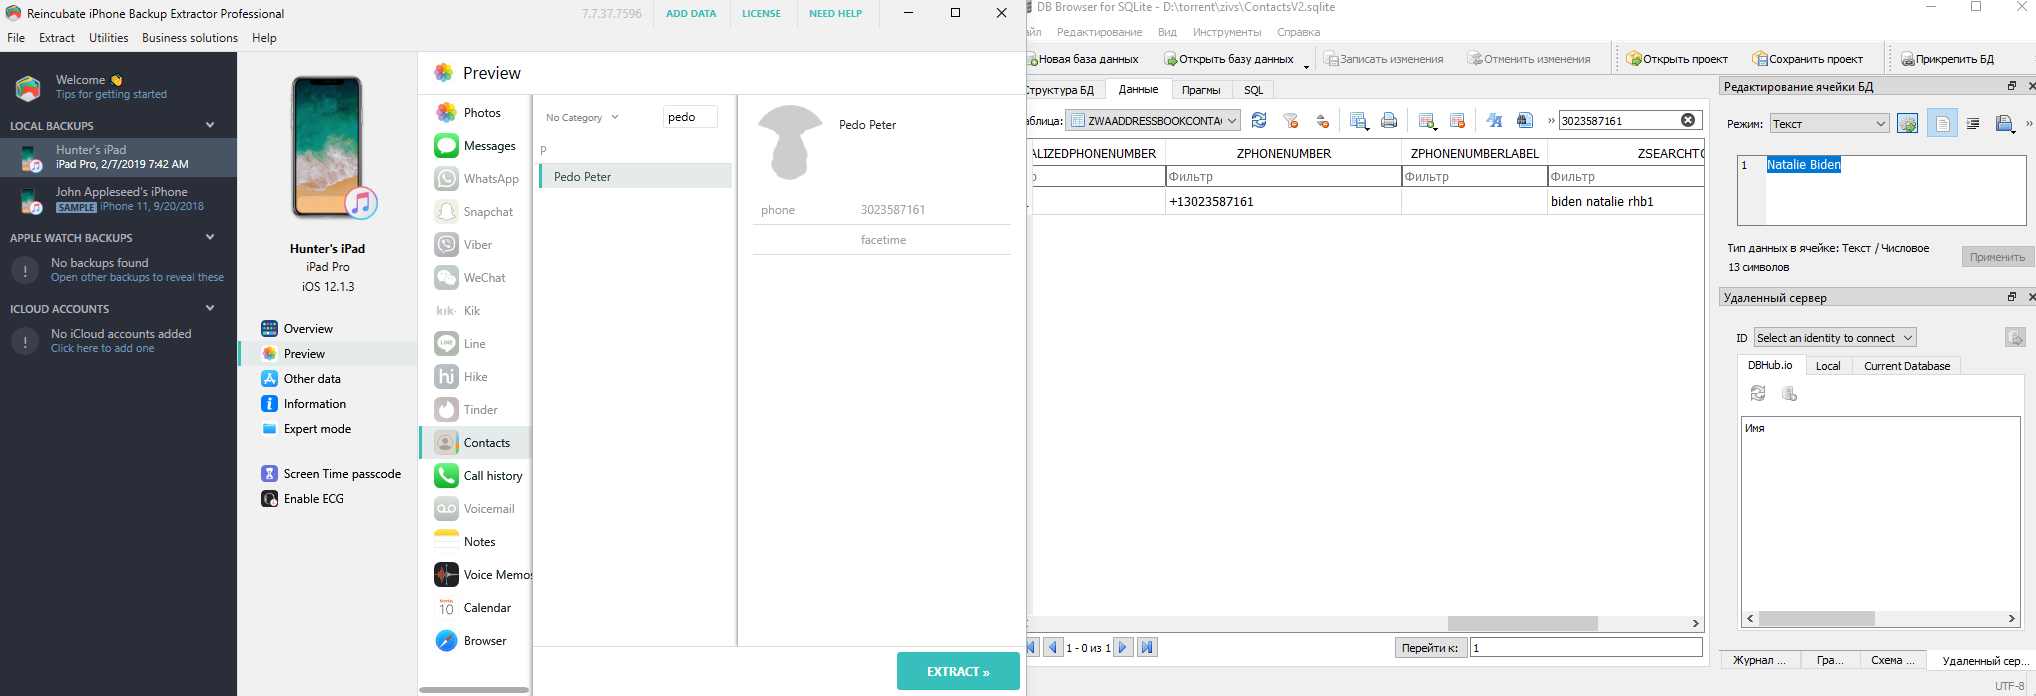Open the Utilities menu
The width and height of the screenshot is (2036, 696).
coord(108,38)
